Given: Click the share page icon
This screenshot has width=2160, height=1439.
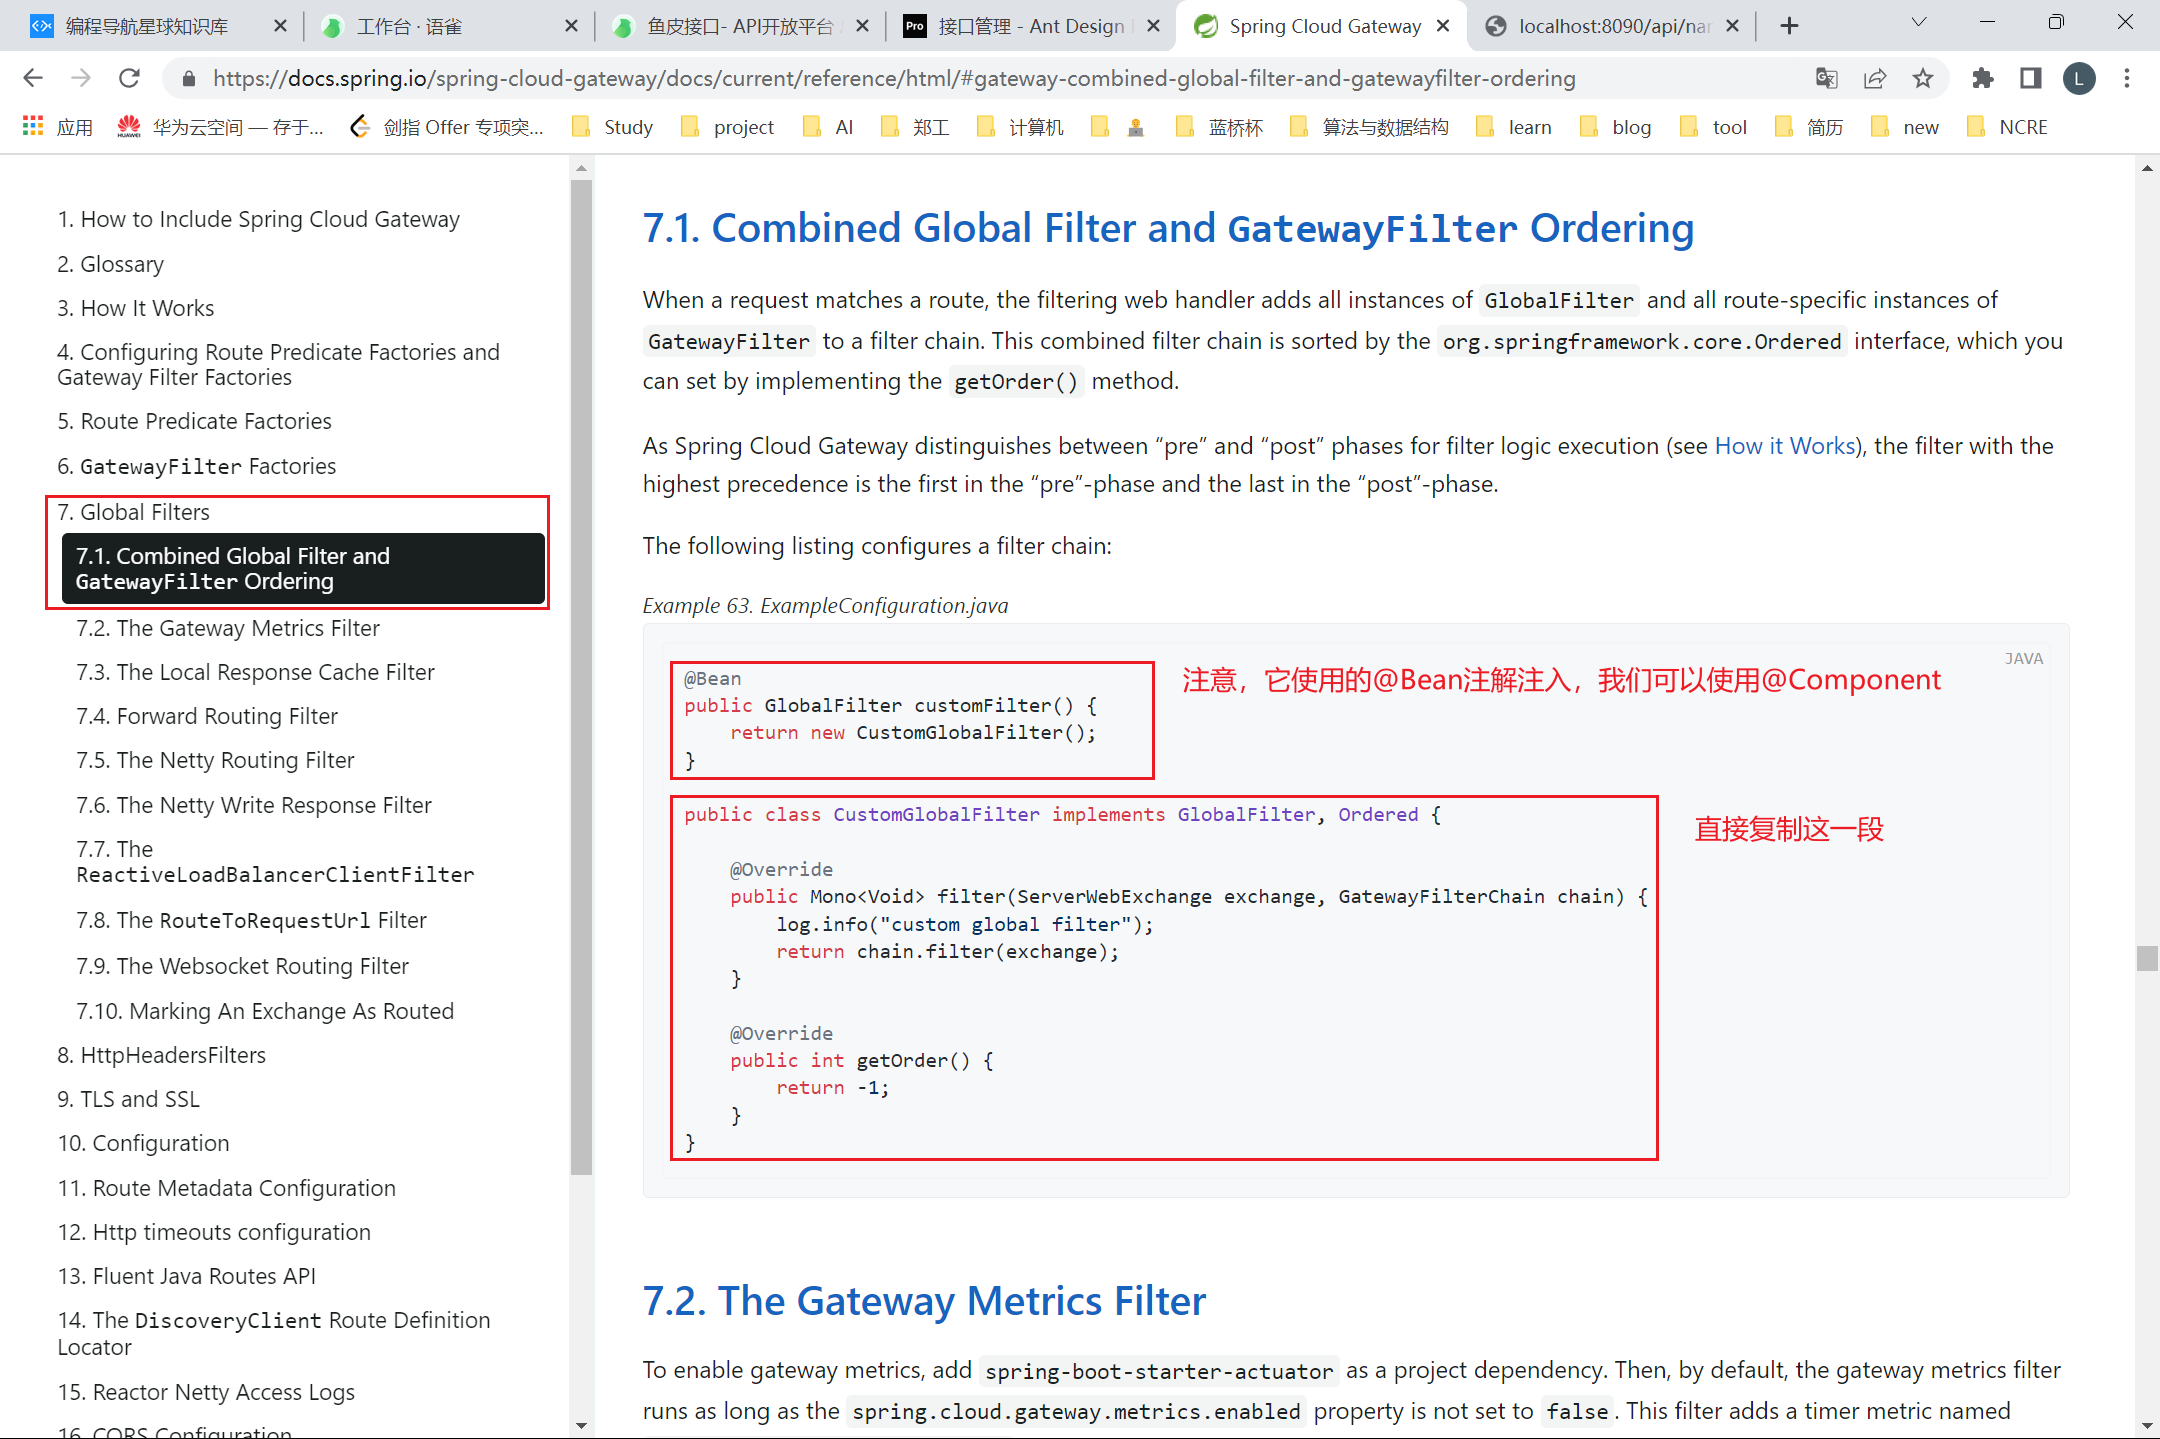Looking at the screenshot, I should click(1875, 78).
